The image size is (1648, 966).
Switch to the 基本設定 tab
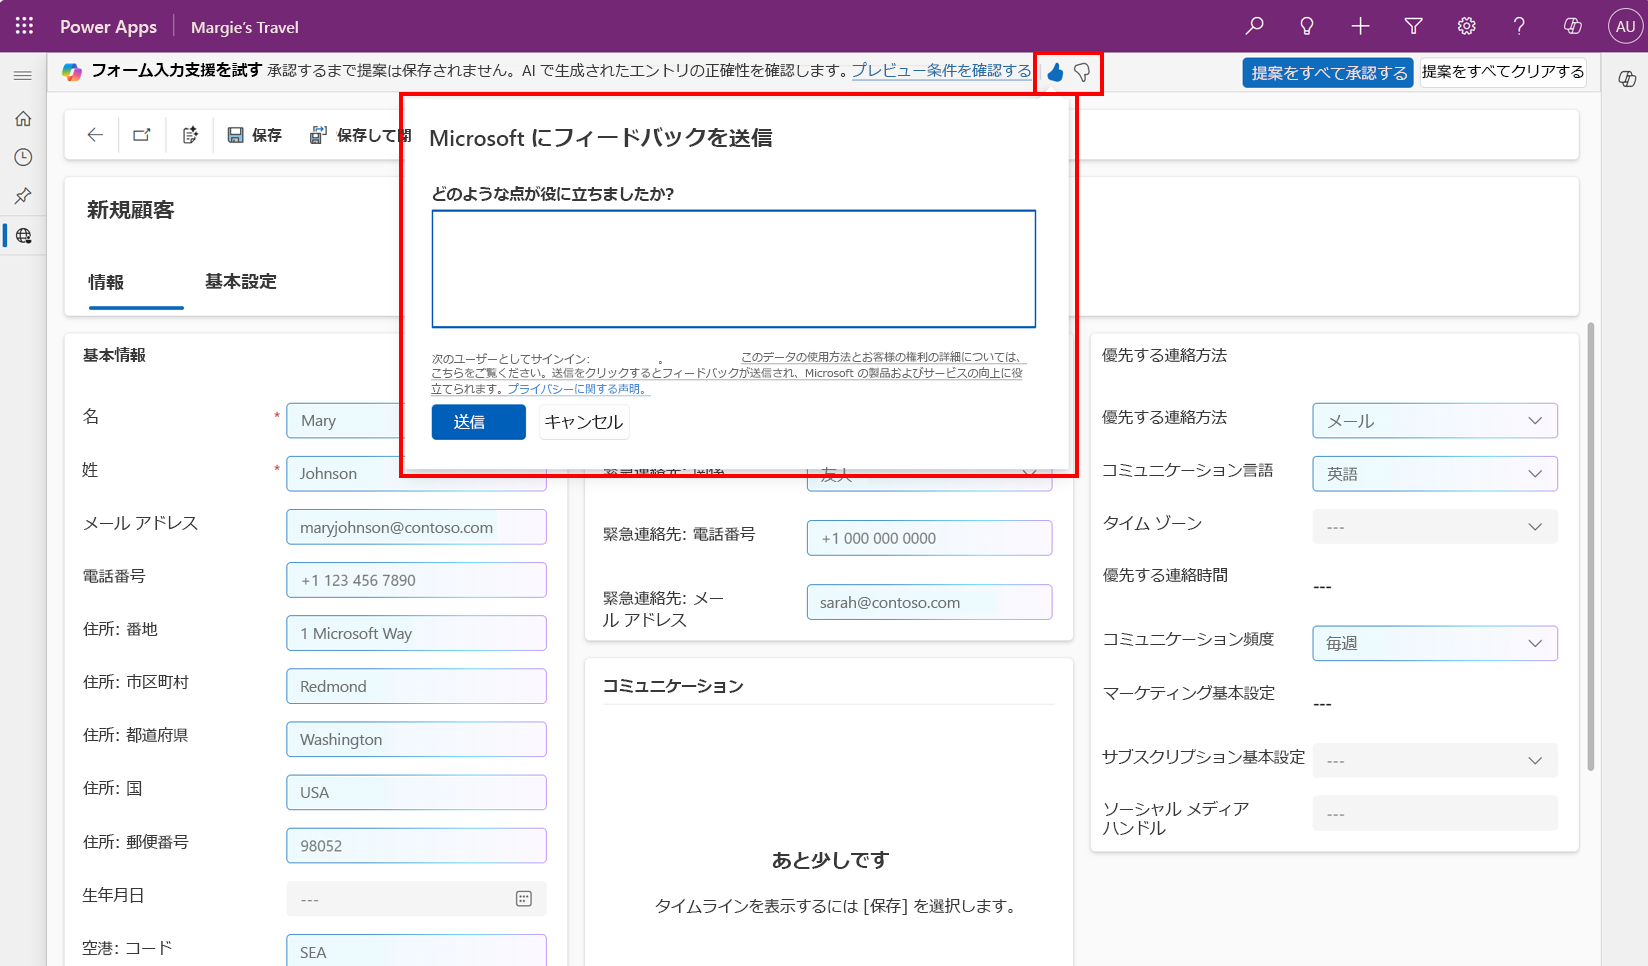pyautogui.click(x=241, y=282)
